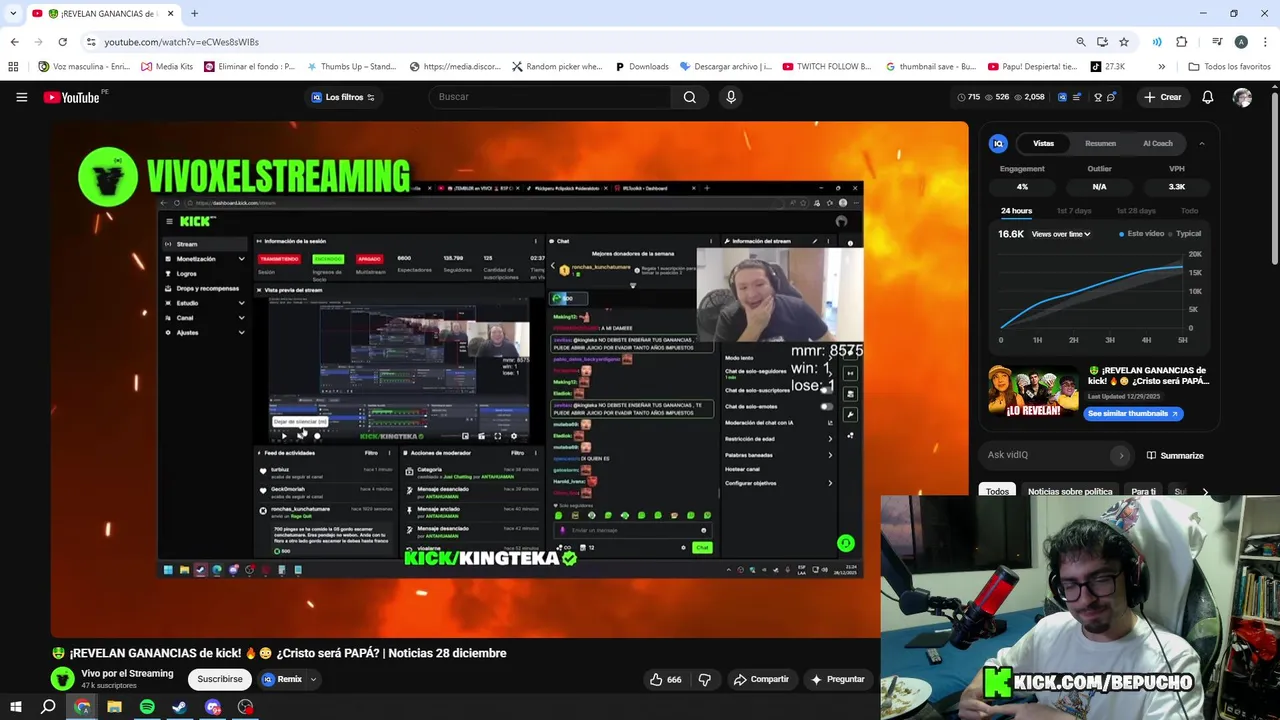Click the Chrome address bar URL
The image size is (1280, 720).
pyautogui.click(x=181, y=42)
